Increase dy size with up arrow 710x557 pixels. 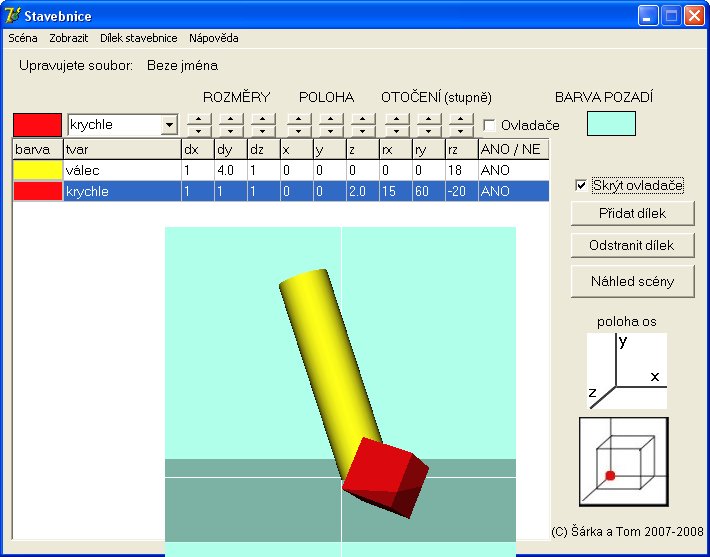pyautogui.click(x=231, y=119)
